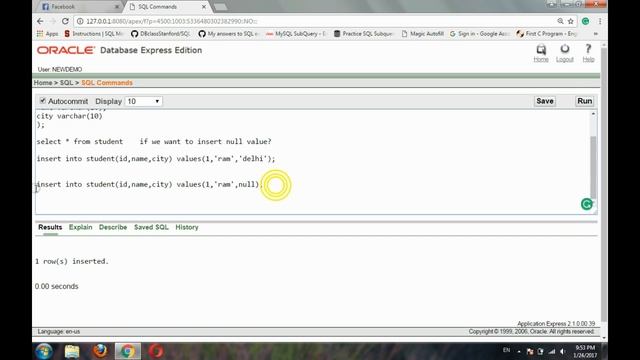Click the SQL breadcrumb link

[x=66, y=83]
